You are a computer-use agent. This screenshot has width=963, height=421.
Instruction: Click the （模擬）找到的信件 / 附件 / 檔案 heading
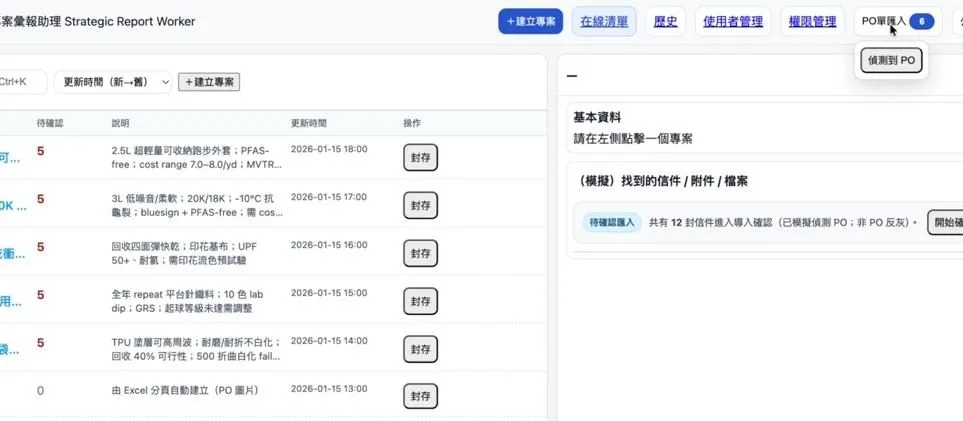coord(663,181)
